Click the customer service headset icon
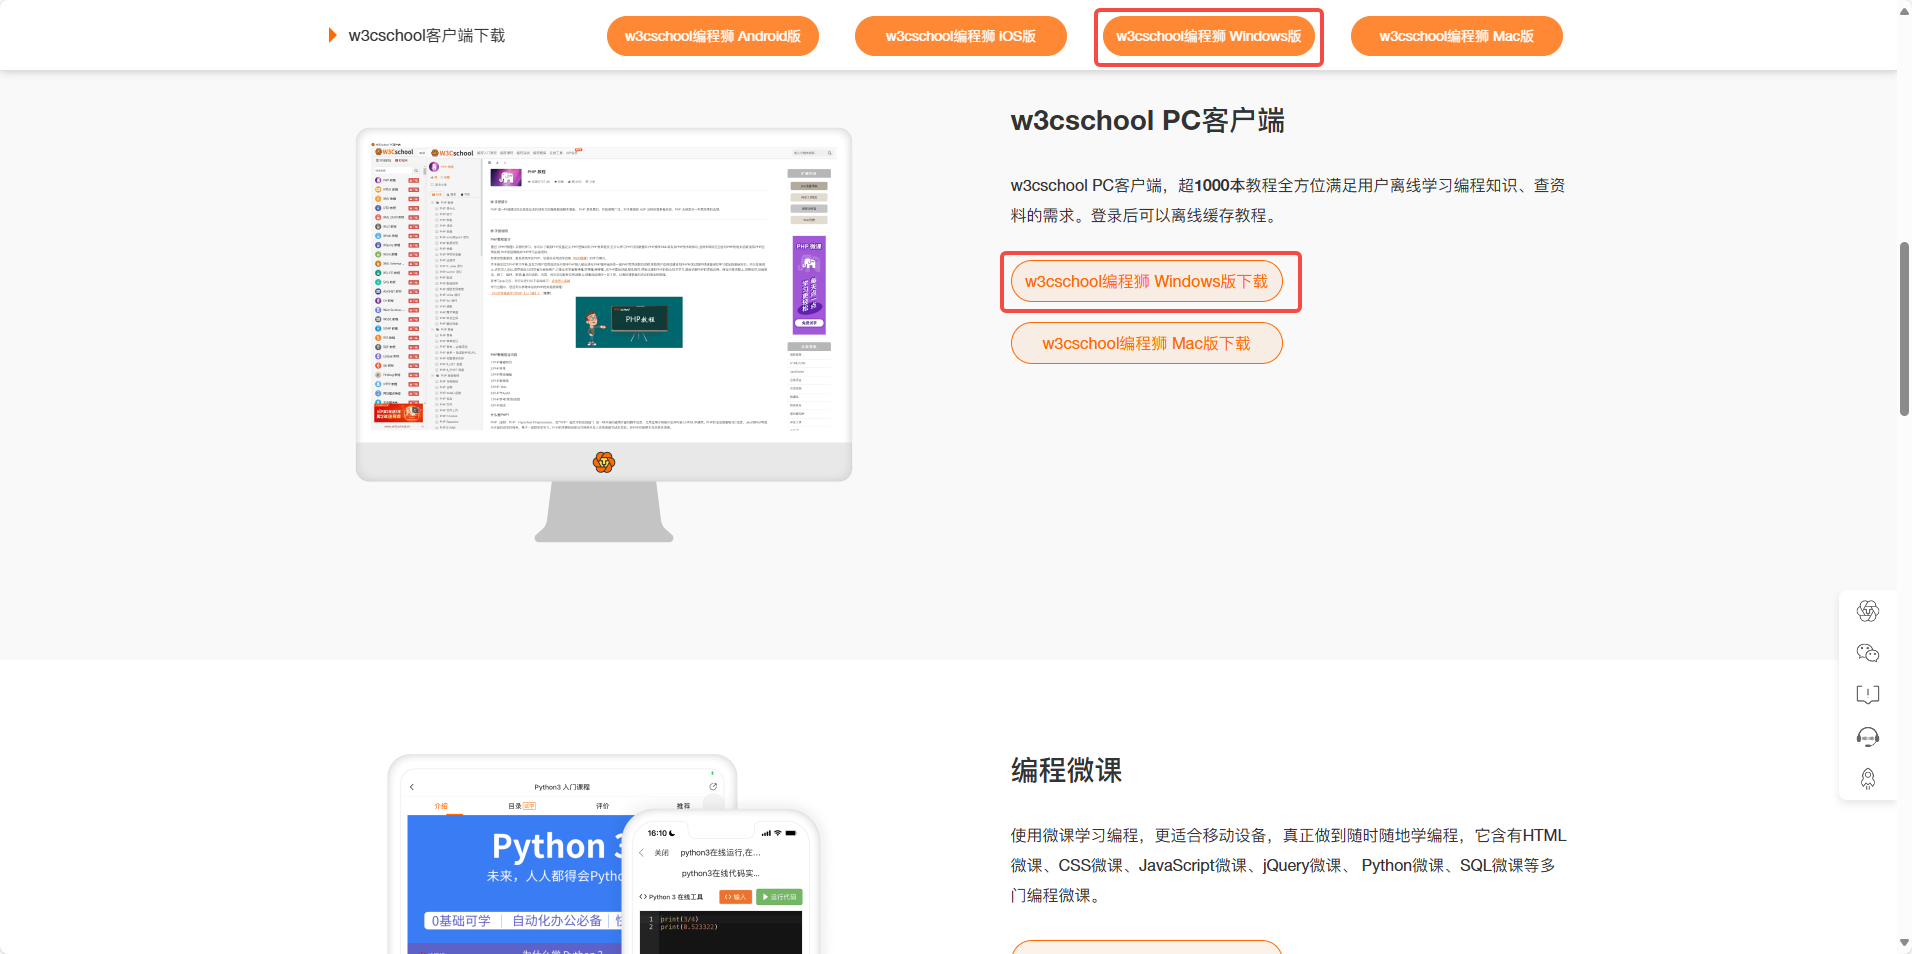The image size is (1912, 954). [x=1867, y=737]
